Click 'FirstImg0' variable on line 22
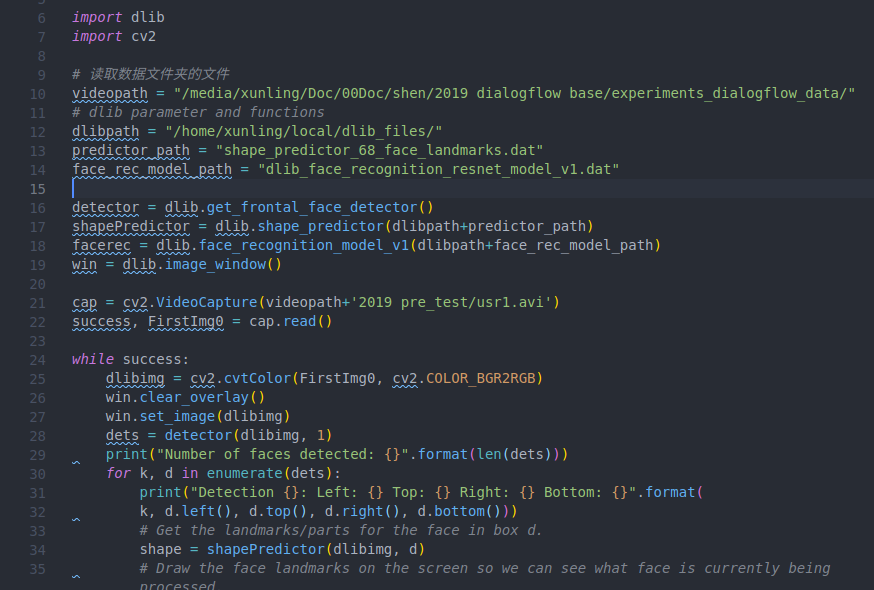Viewport: 874px width, 590px height. (x=186, y=321)
